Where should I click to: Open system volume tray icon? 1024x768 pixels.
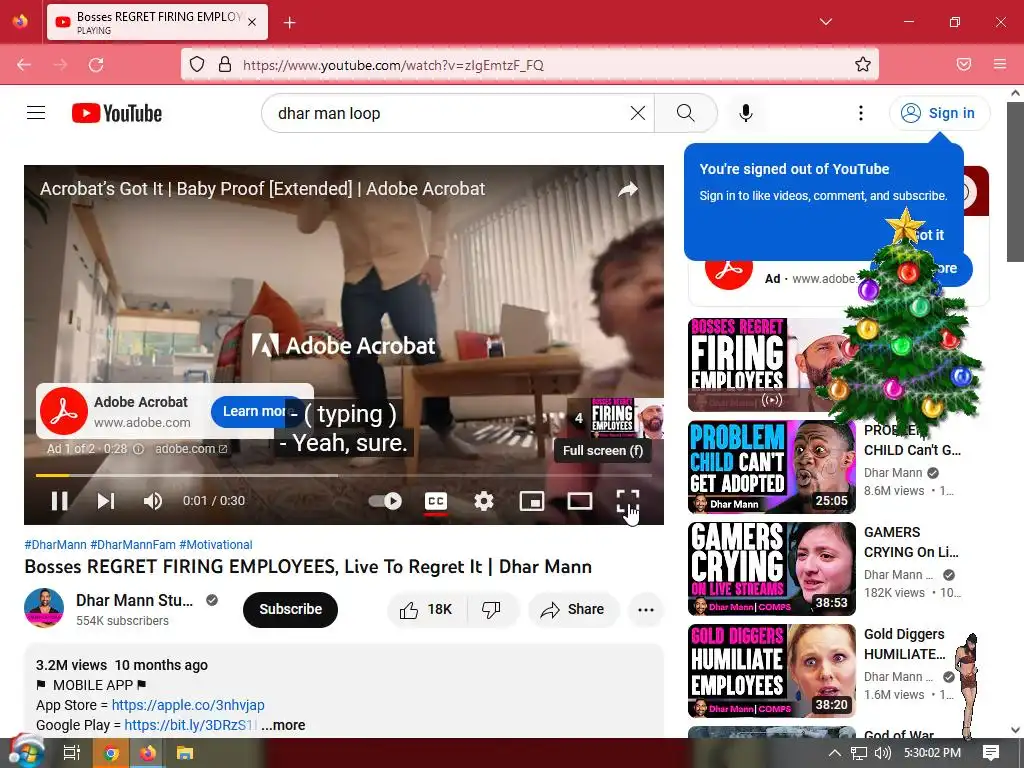point(882,753)
